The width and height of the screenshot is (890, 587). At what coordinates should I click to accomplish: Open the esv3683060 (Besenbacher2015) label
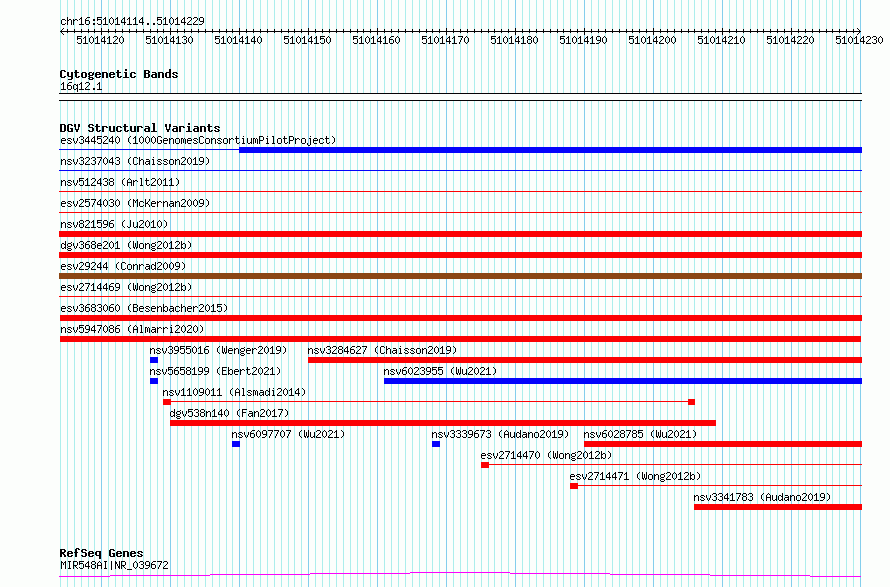coord(144,308)
